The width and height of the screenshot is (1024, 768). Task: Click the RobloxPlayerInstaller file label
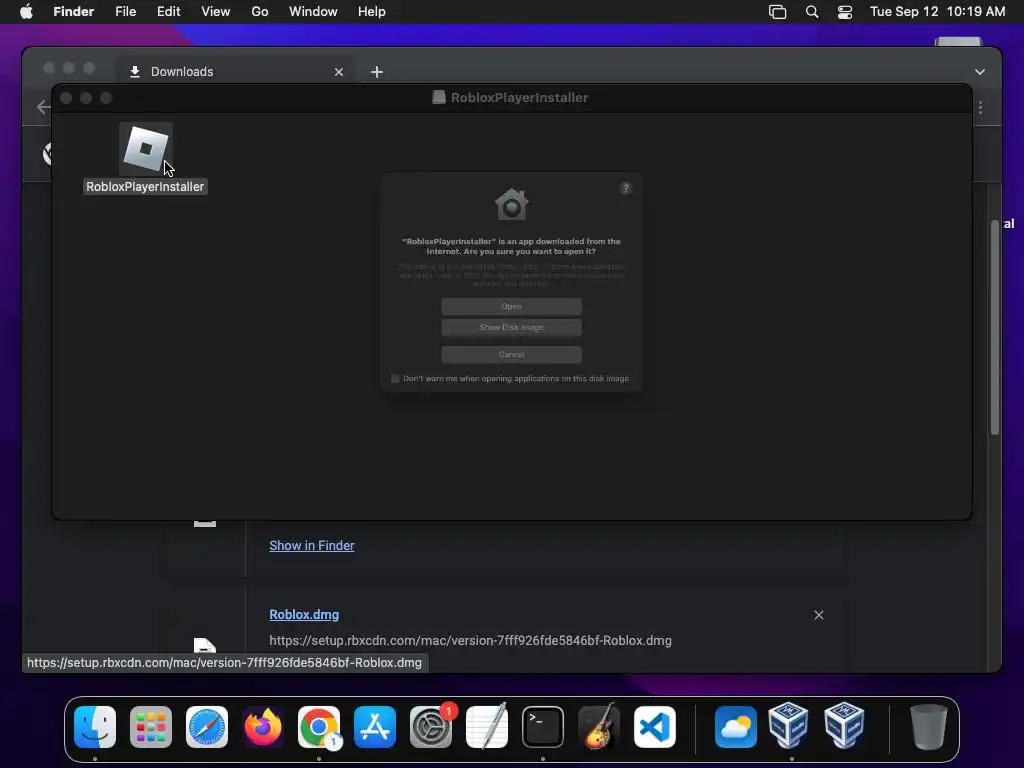[x=145, y=187]
